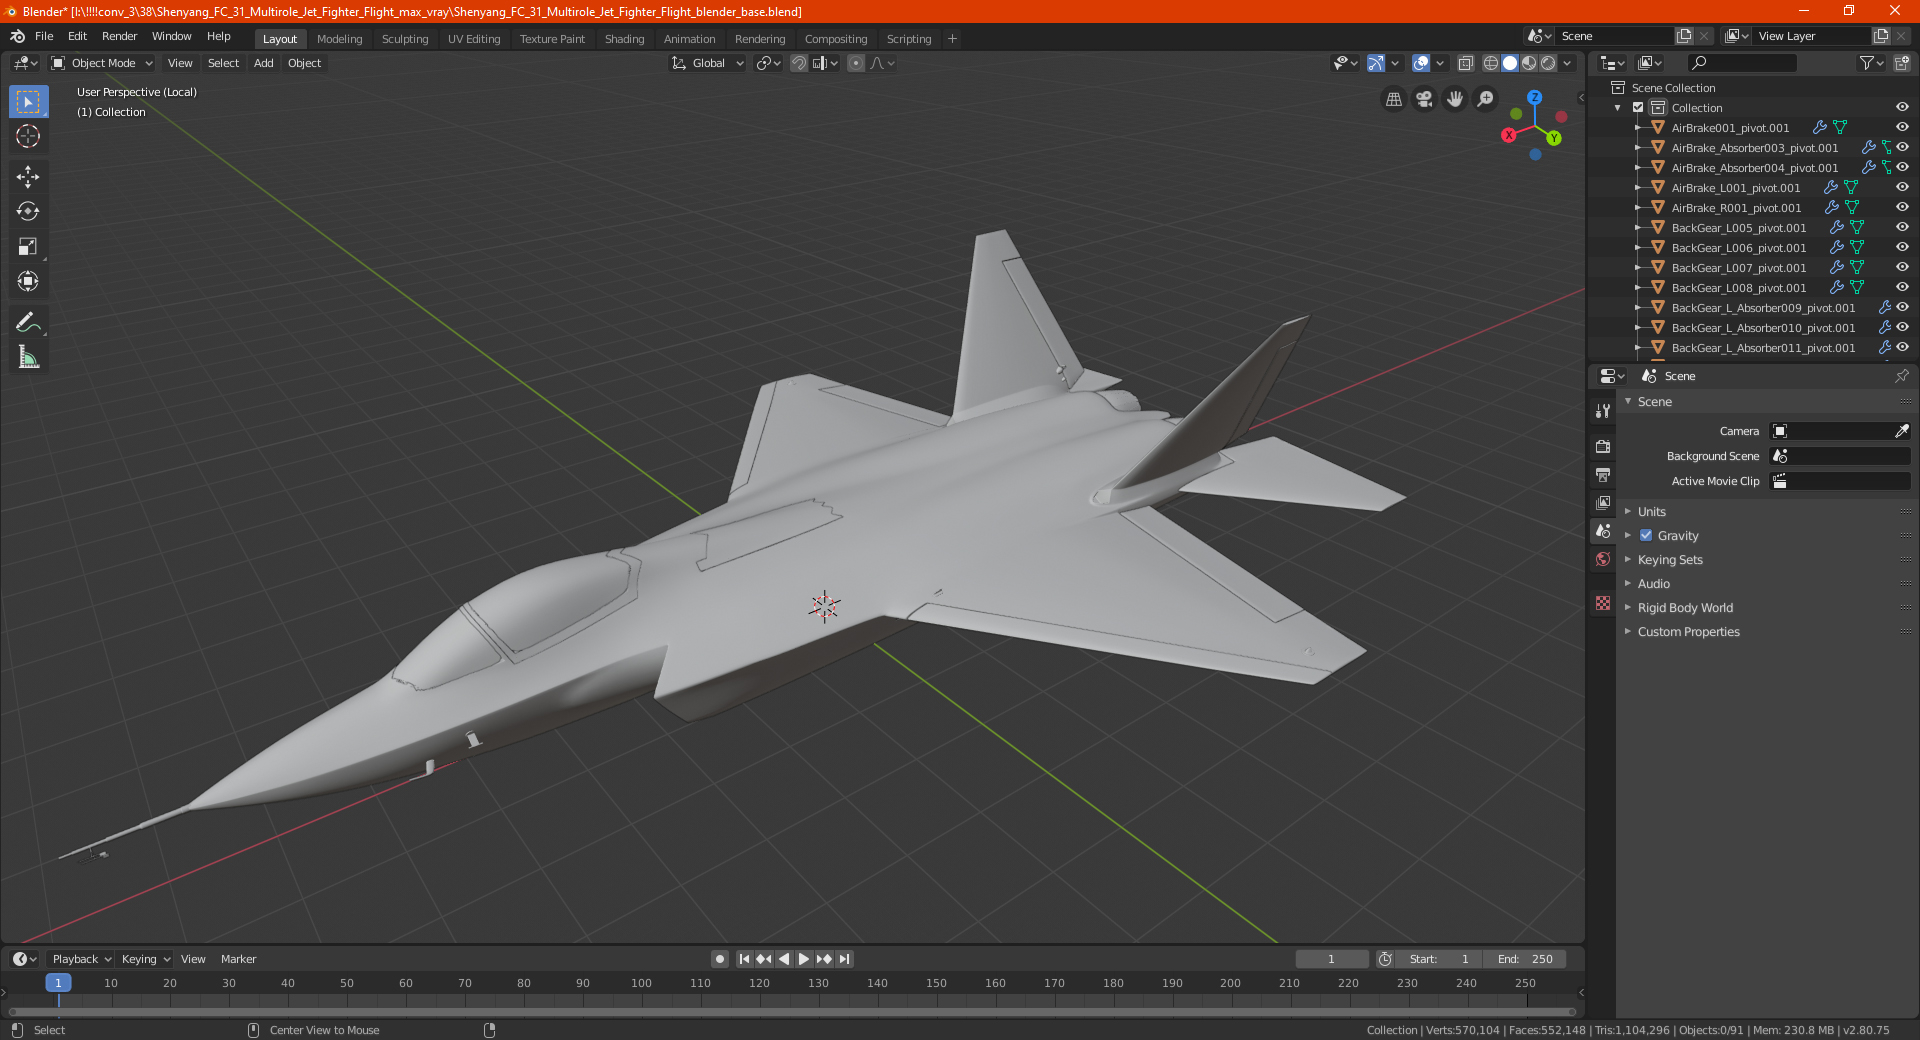This screenshot has height=1040, width=1920.
Task: Jump to the start frame
Action: tap(744, 959)
